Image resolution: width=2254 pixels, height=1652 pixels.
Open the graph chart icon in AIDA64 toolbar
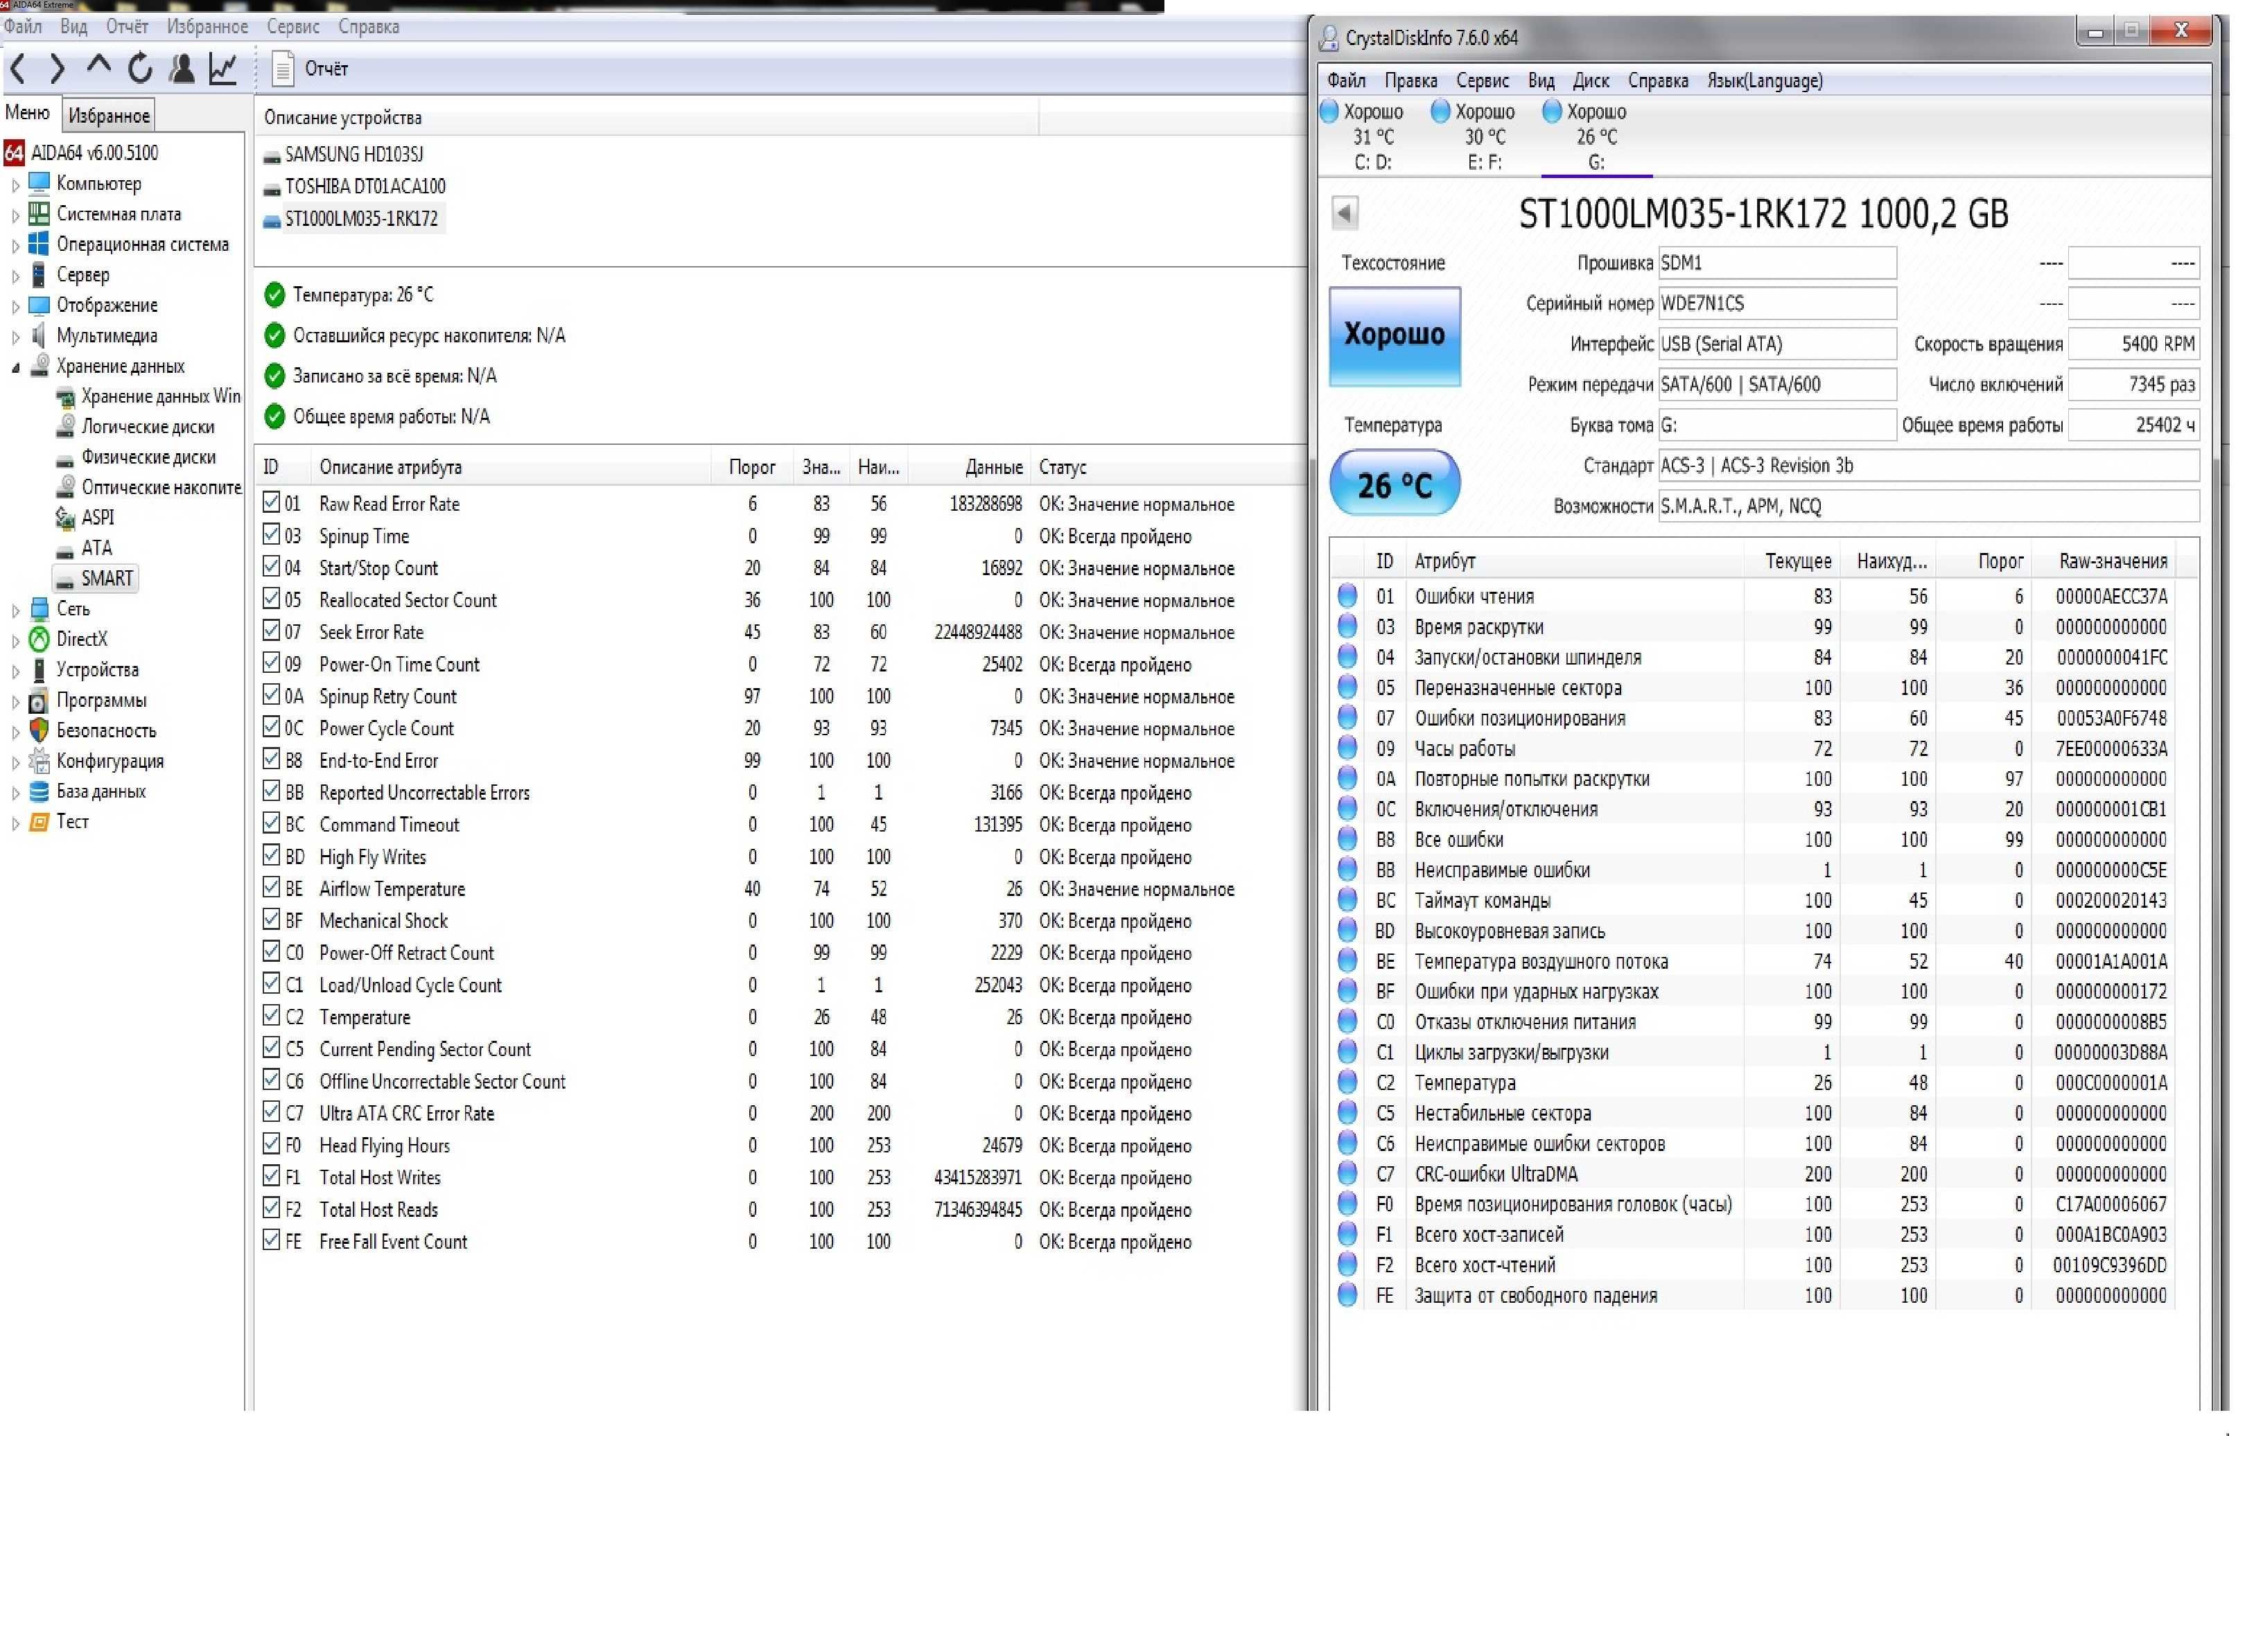tap(223, 68)
